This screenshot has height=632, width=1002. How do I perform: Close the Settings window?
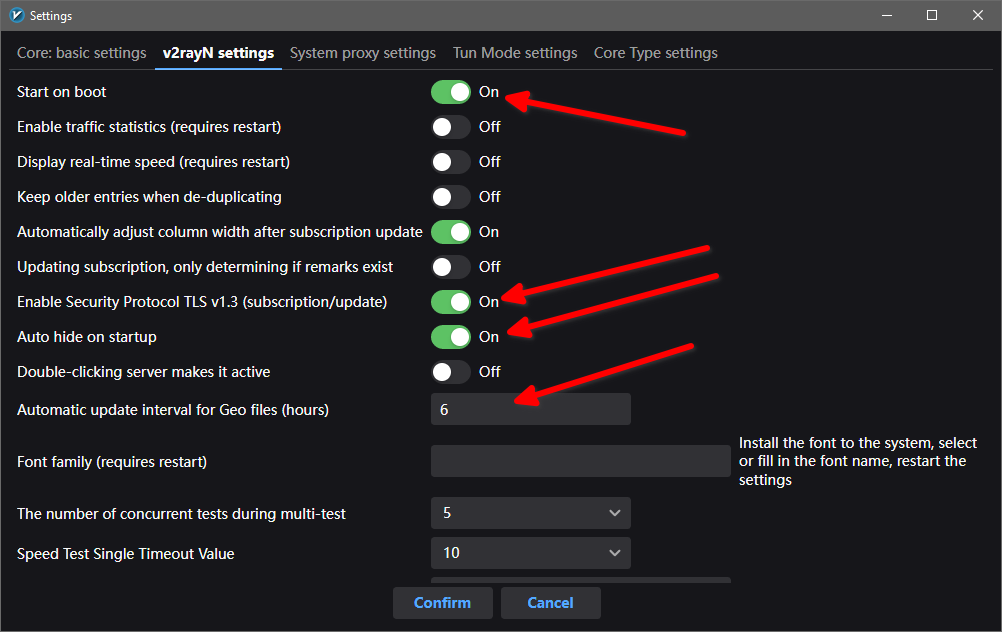[978, 15]
